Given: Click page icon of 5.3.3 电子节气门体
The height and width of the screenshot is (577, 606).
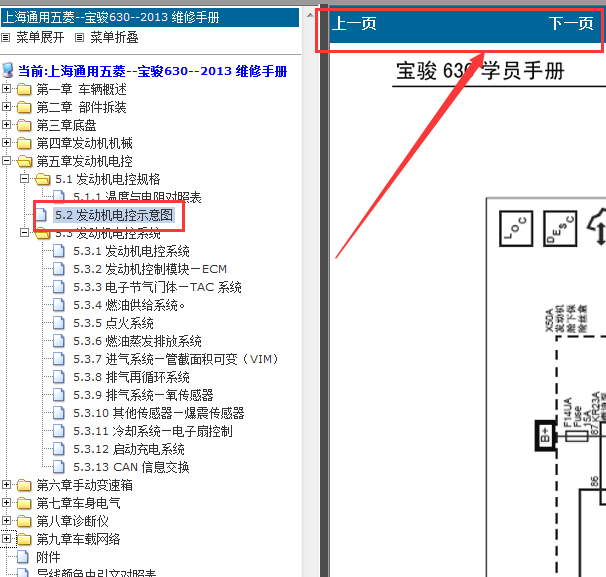Looking at the screenshot, I should pyautogui.click(x=59, y=287).
